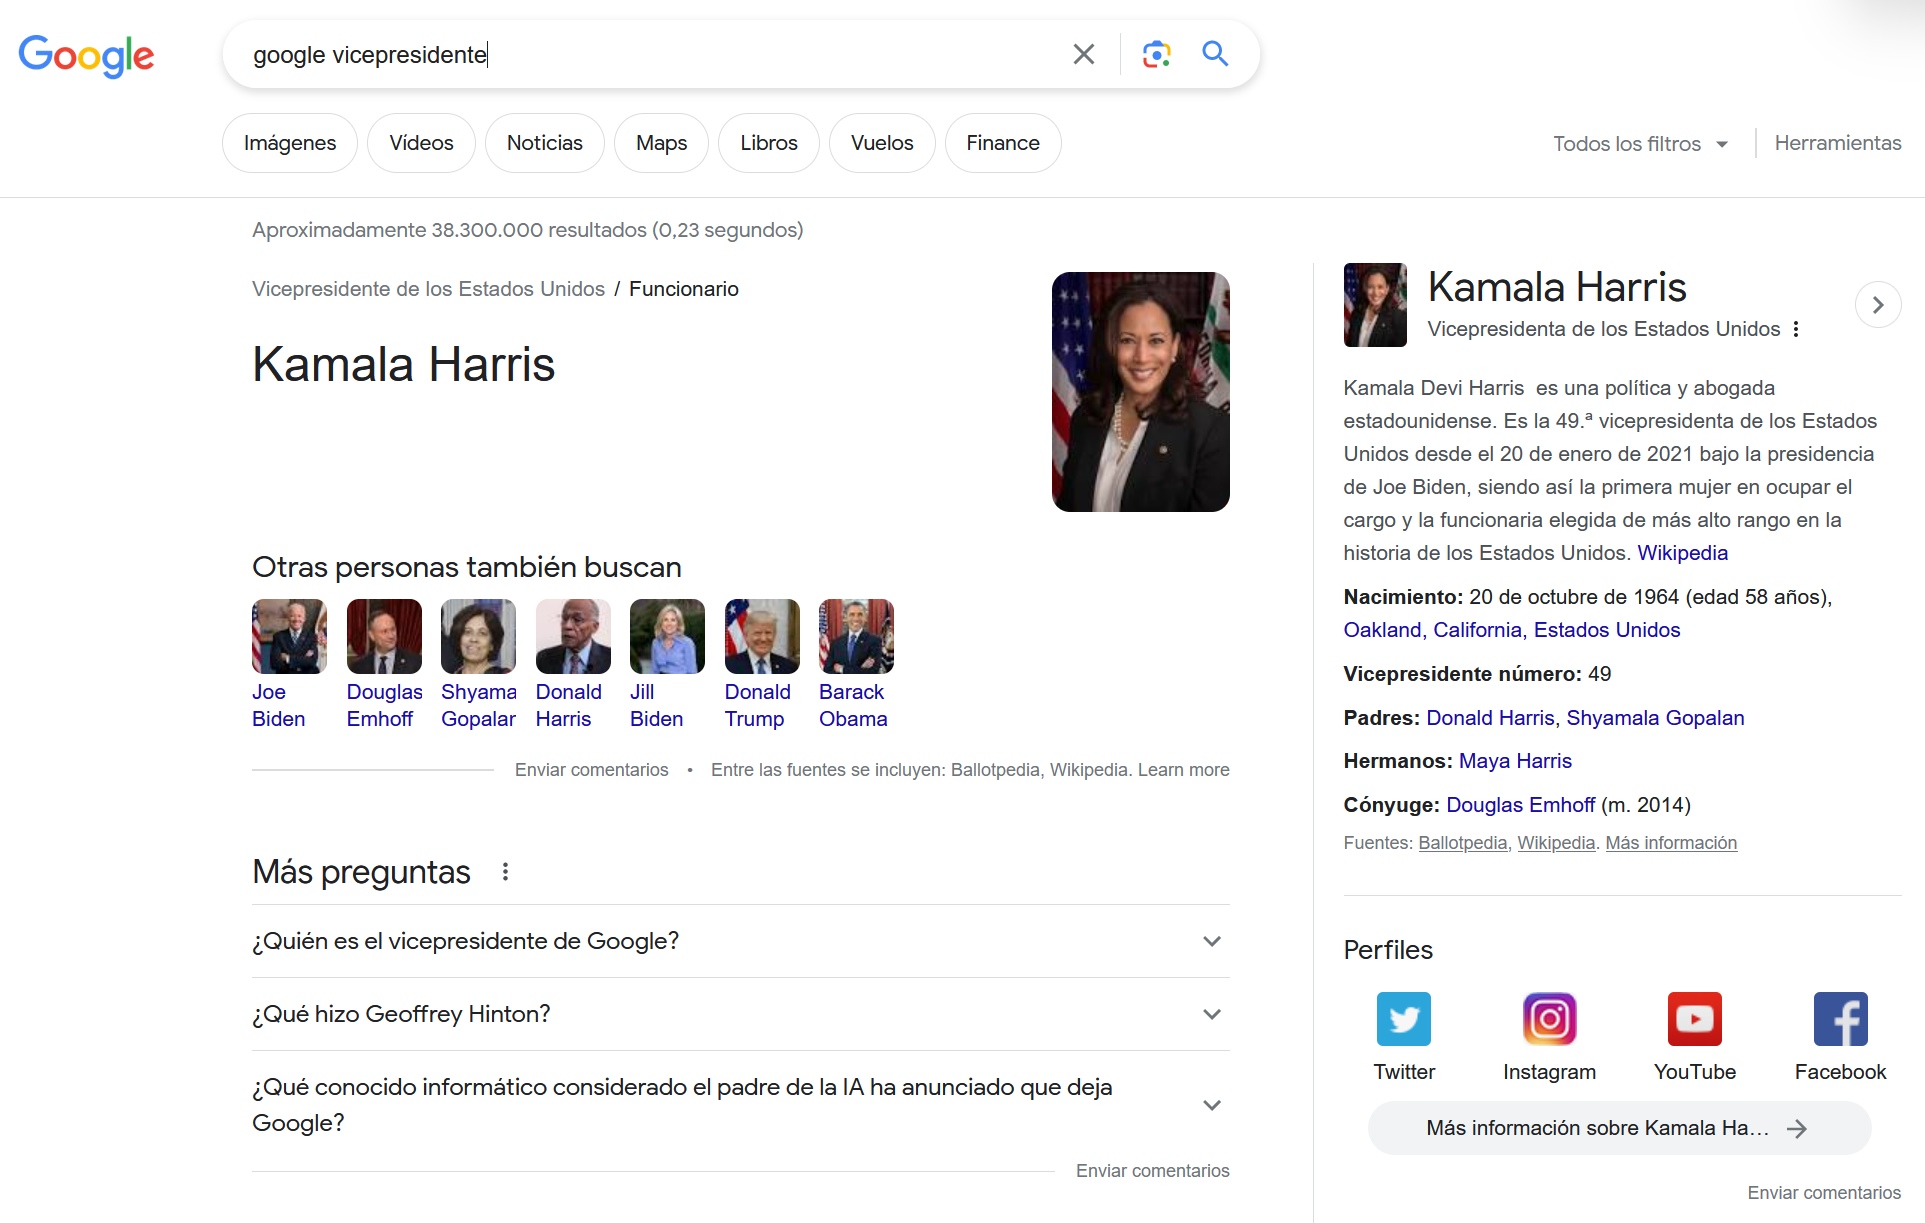Switch to Vuelos tab
The height and width of the screenshot is (1223, 1925).
(x=882, y=143)
